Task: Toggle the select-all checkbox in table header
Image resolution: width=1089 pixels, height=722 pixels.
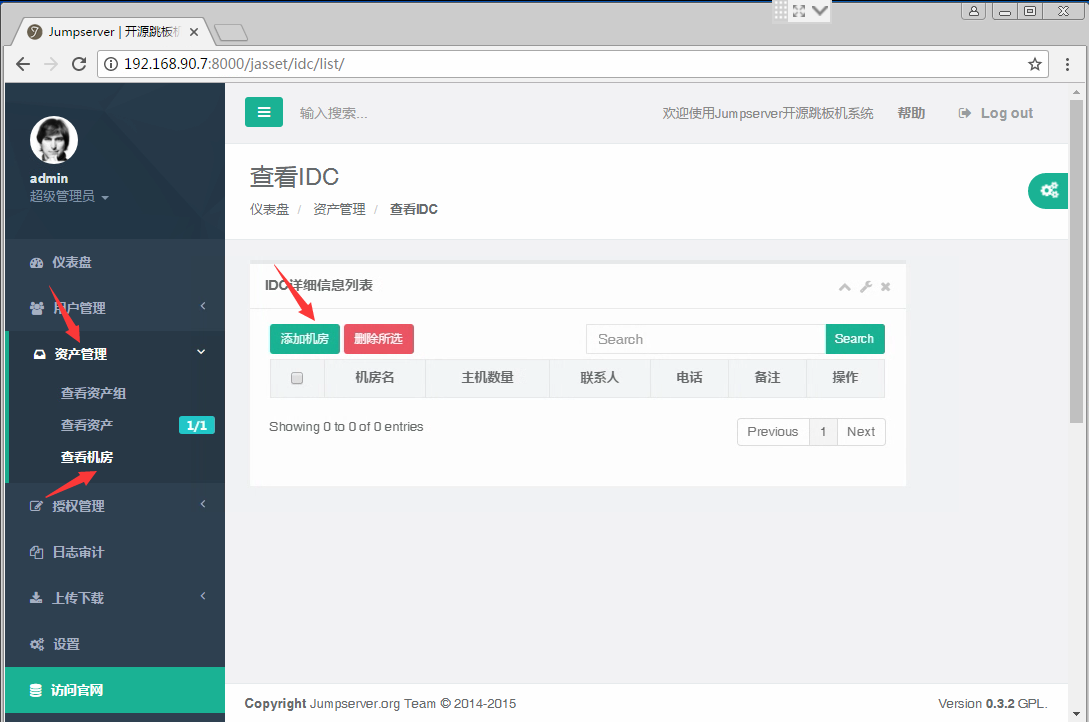Action: click(x=296, y=378)
